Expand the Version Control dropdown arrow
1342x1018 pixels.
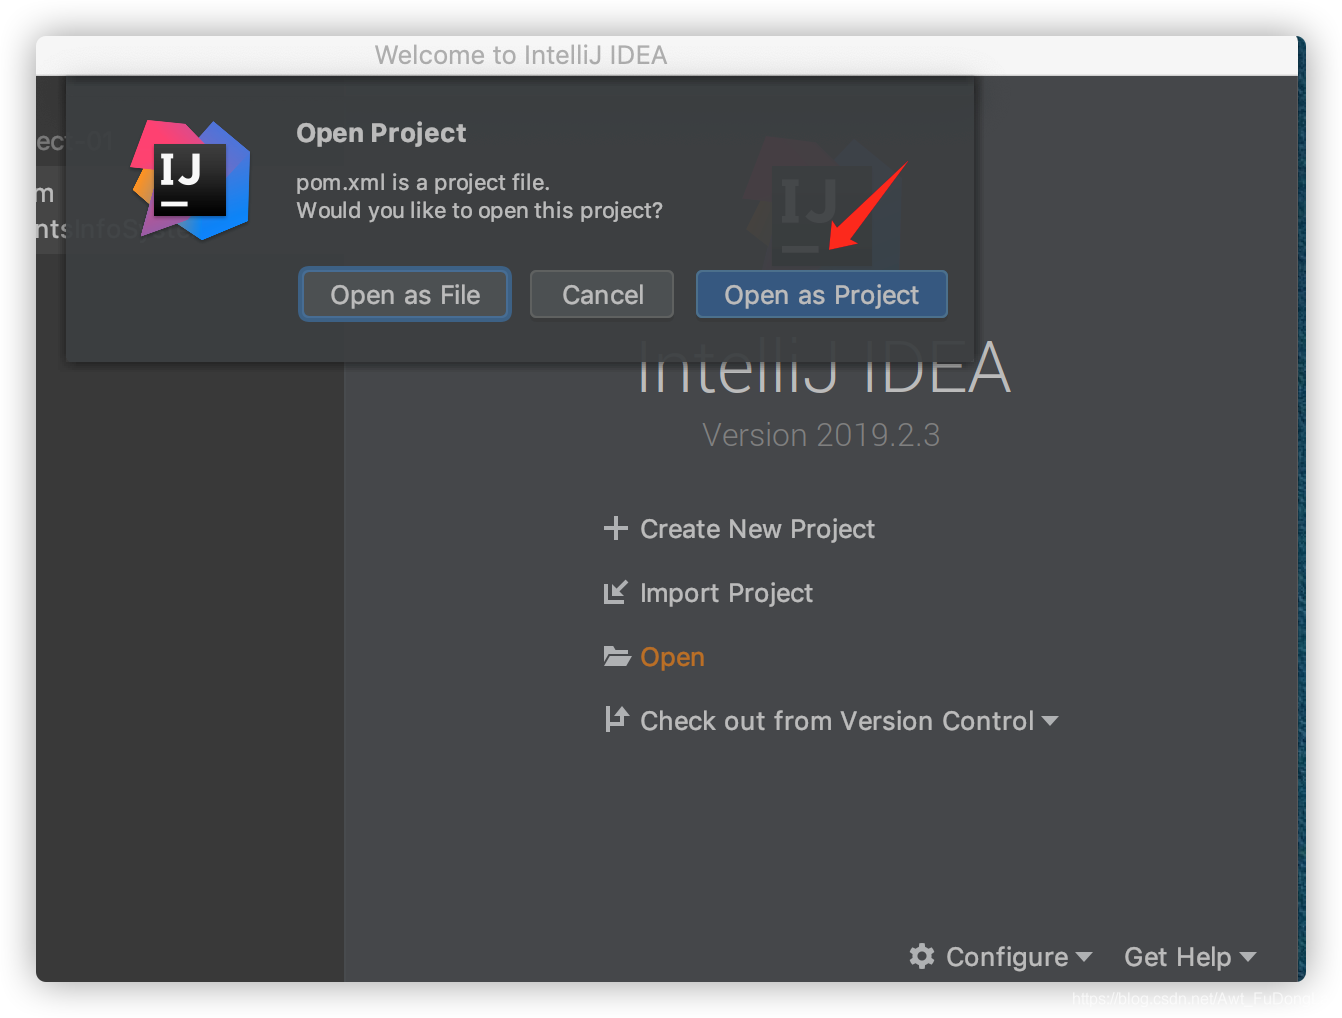pos(1049,721)
